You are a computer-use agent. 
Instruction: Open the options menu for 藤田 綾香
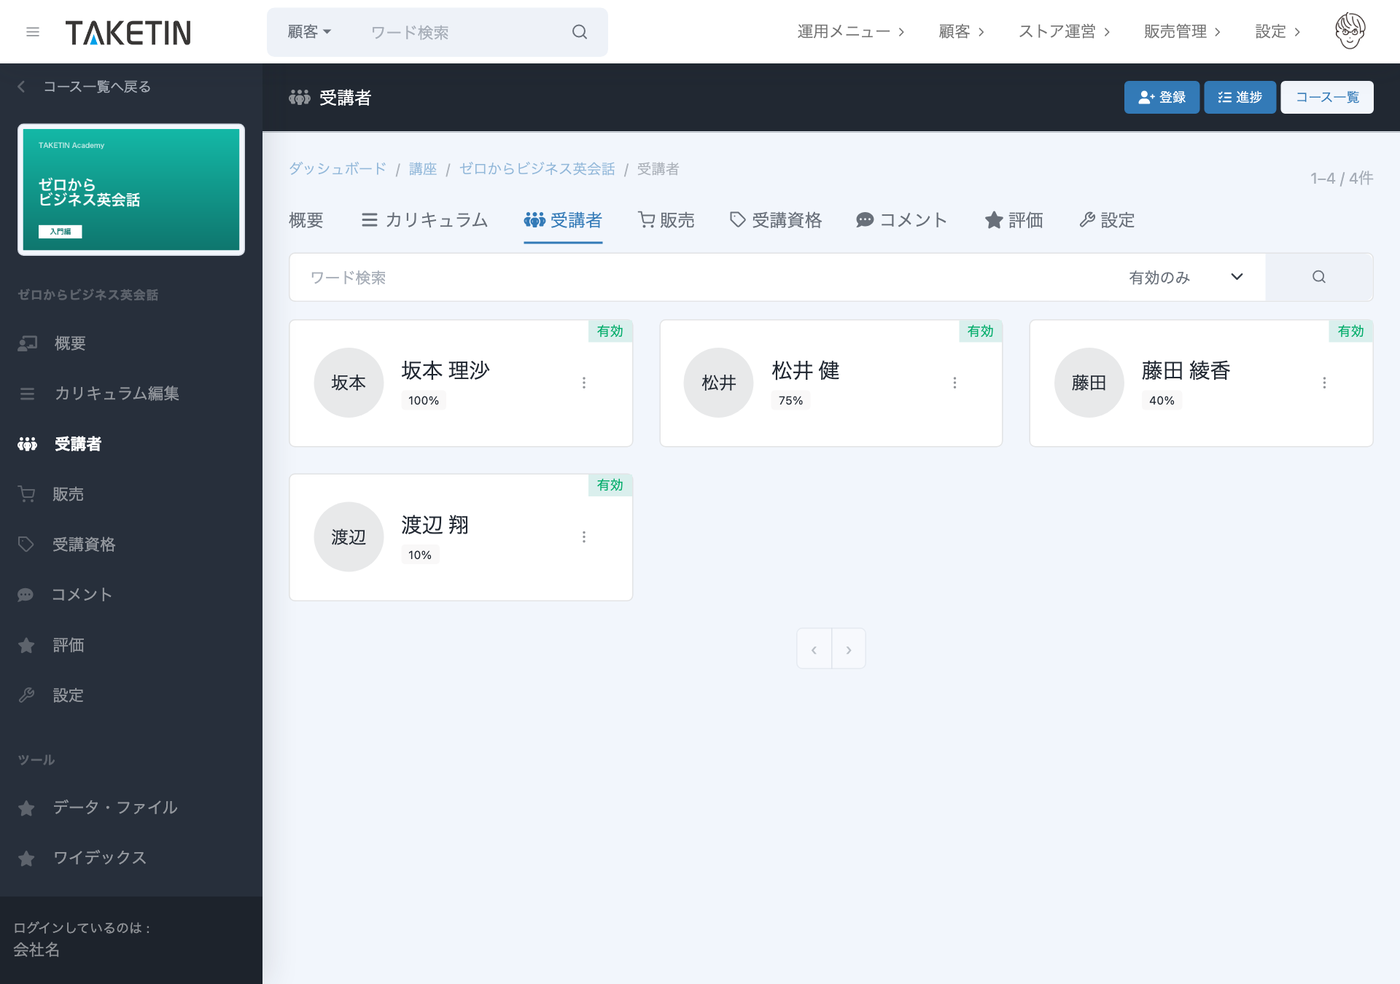(1324, 383)
